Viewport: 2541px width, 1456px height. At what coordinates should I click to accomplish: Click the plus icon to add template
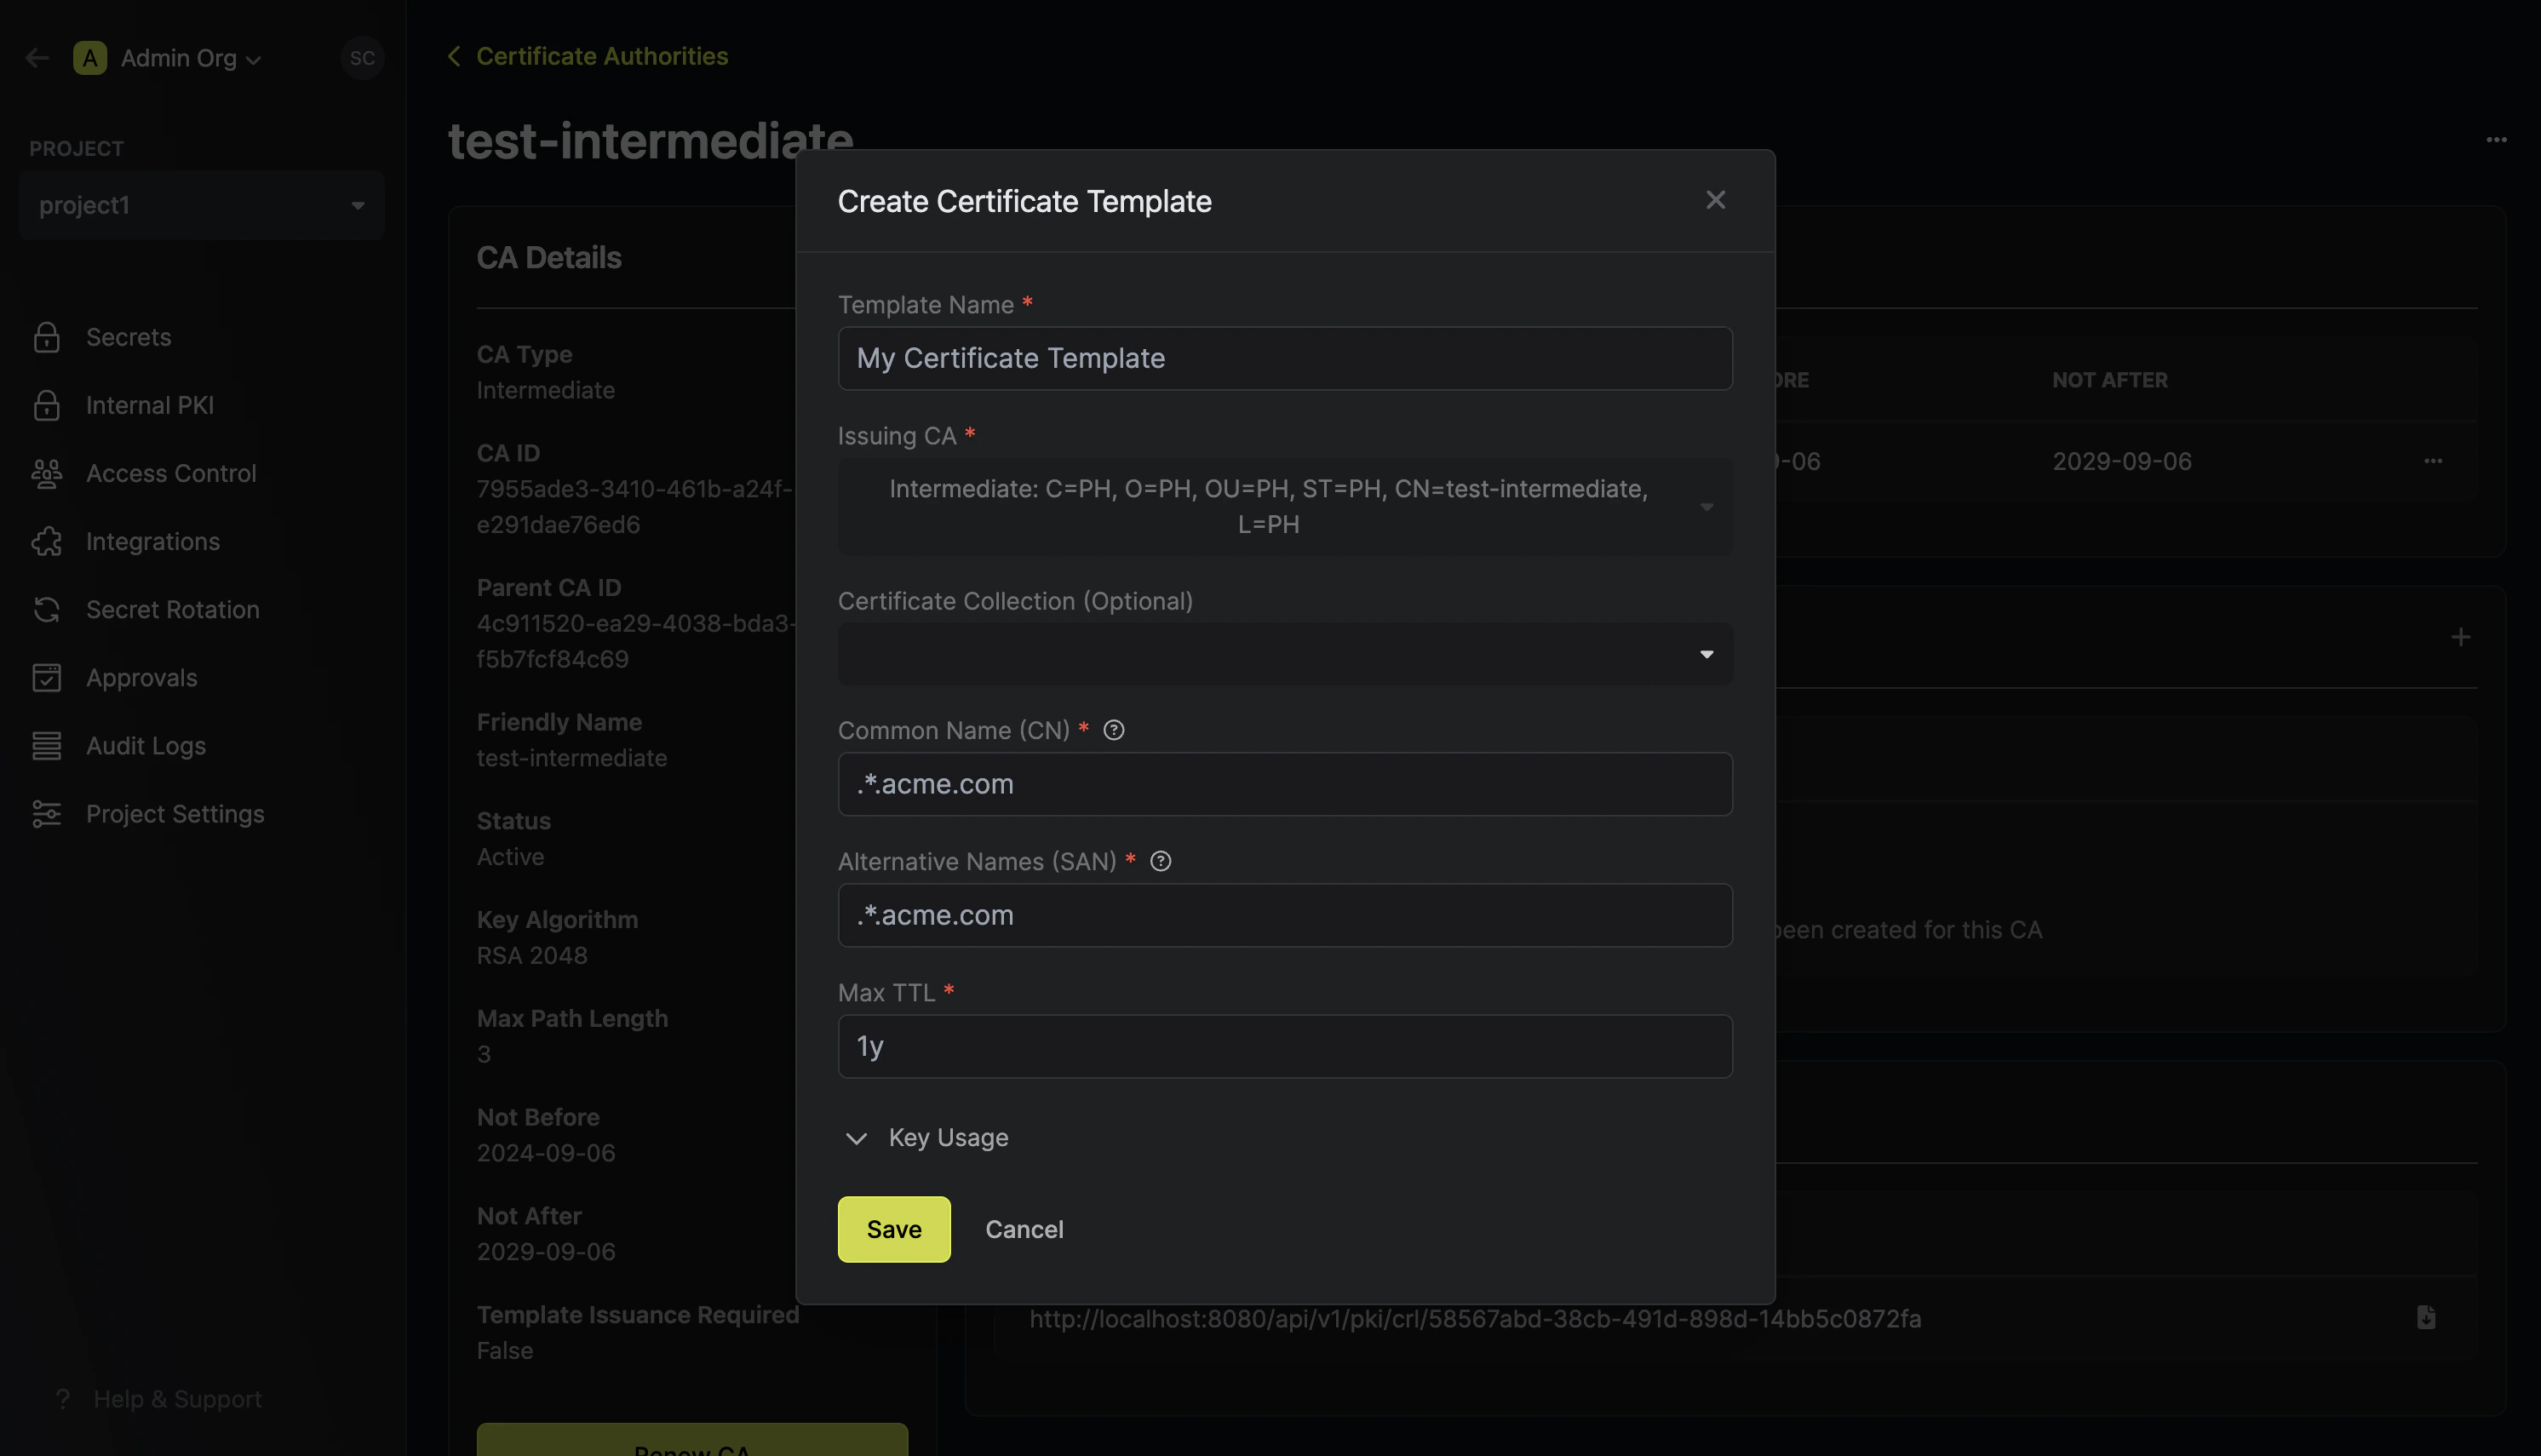click(x=2460, y=637)
